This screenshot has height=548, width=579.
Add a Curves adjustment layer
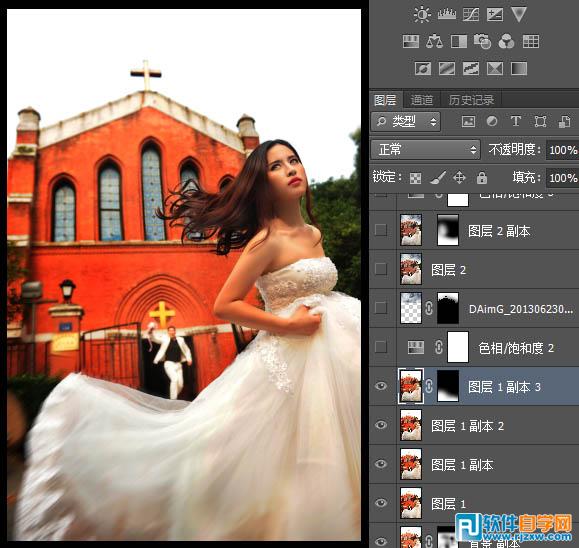(x=471, y=14)
